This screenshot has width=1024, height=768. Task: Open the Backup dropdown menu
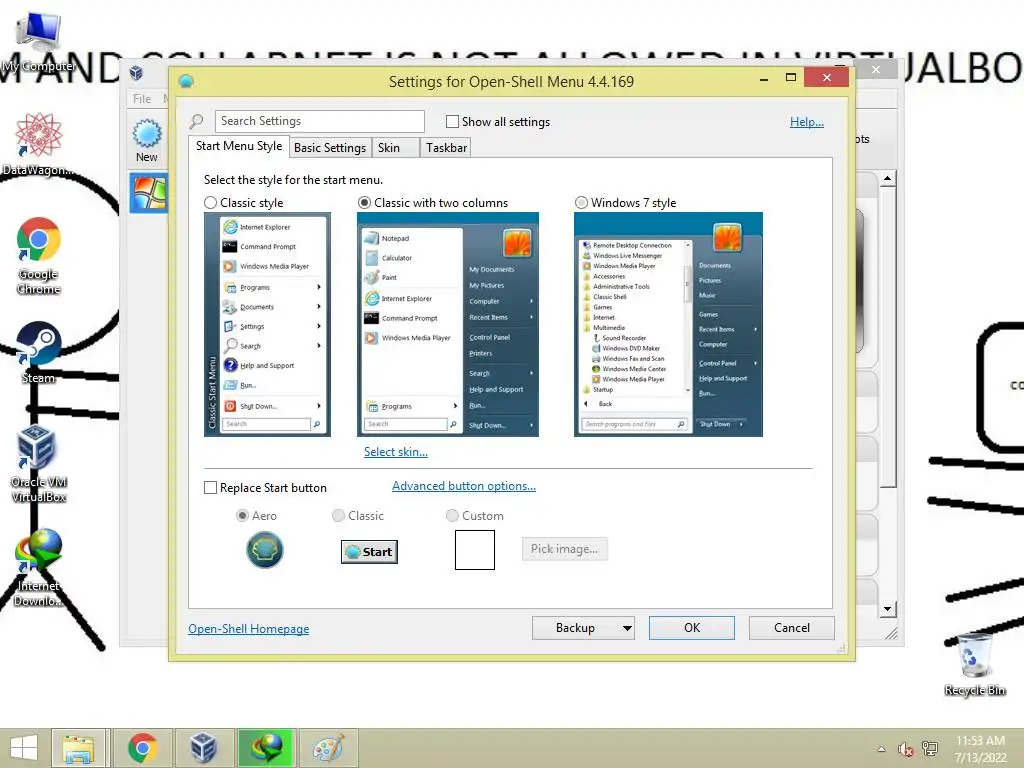pyautogui.click(x=583, y=628)
